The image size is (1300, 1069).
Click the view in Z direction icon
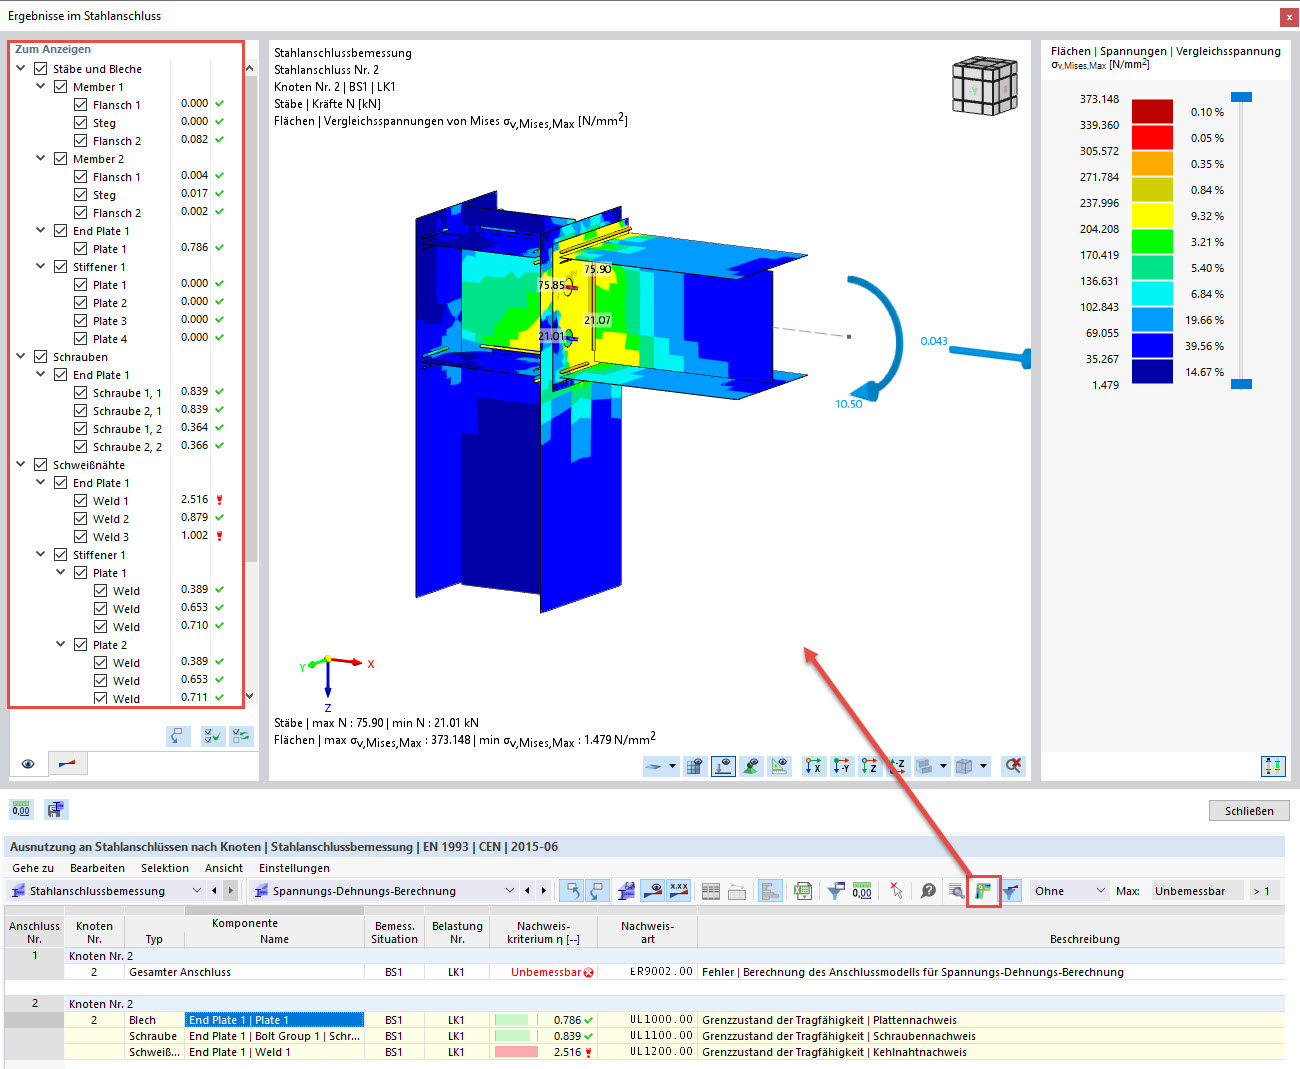pyautogui.click(x=870, y=766)
